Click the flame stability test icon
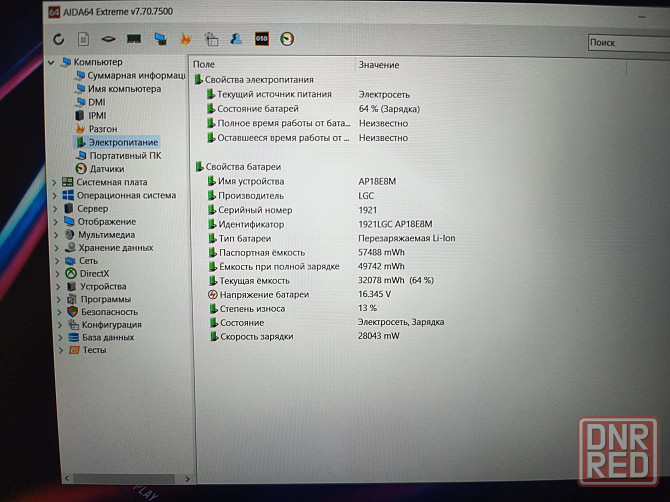The image size is (670, 502). click(x=186, y=39)
